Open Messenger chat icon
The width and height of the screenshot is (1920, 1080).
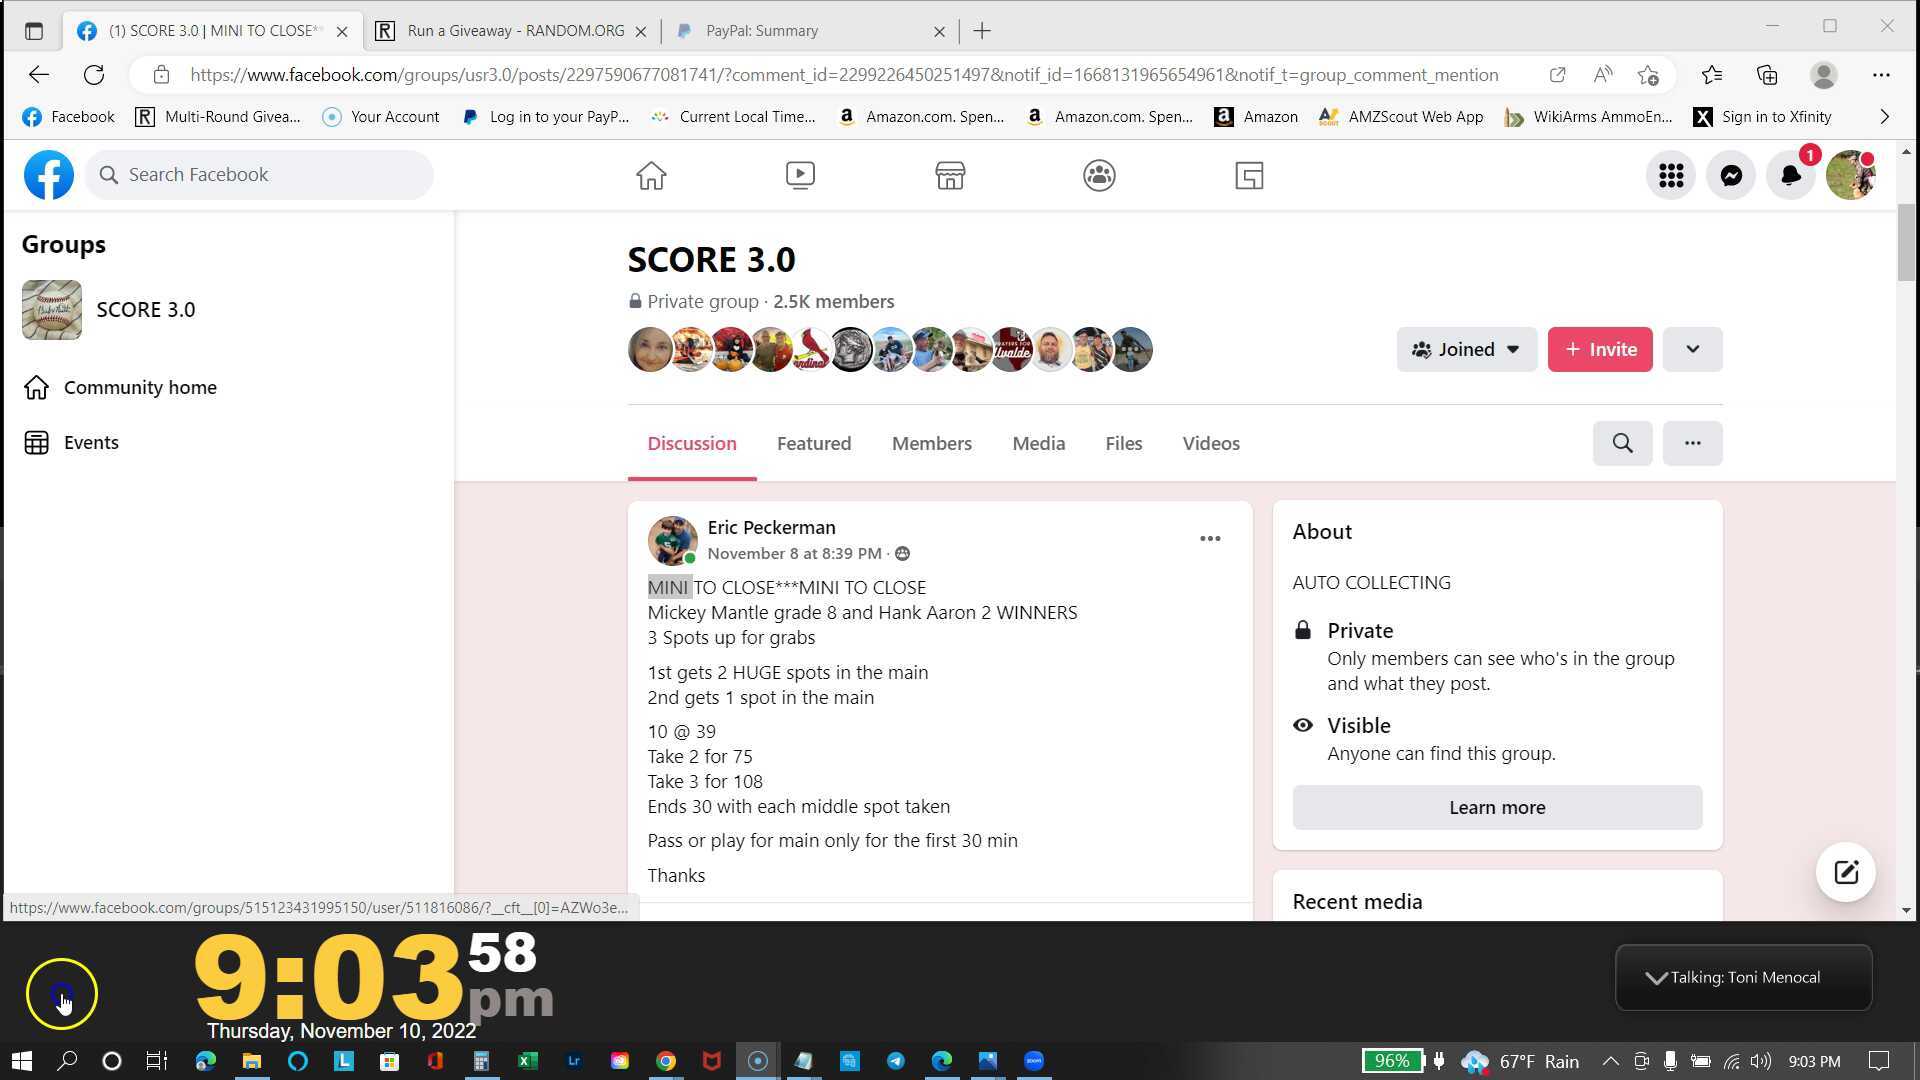pos(1731,176)
